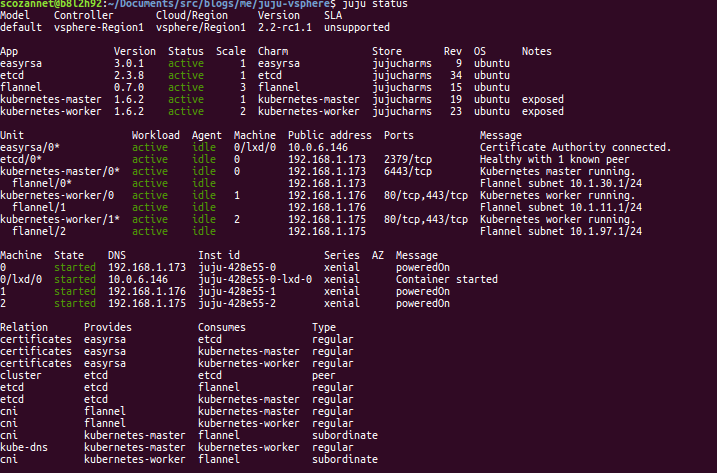Image resolution: width=717 pixels, height=473 pixels.
Task: Click the 'kubernetes-worker/1*' unit name
Action: [x=60, y=218]
